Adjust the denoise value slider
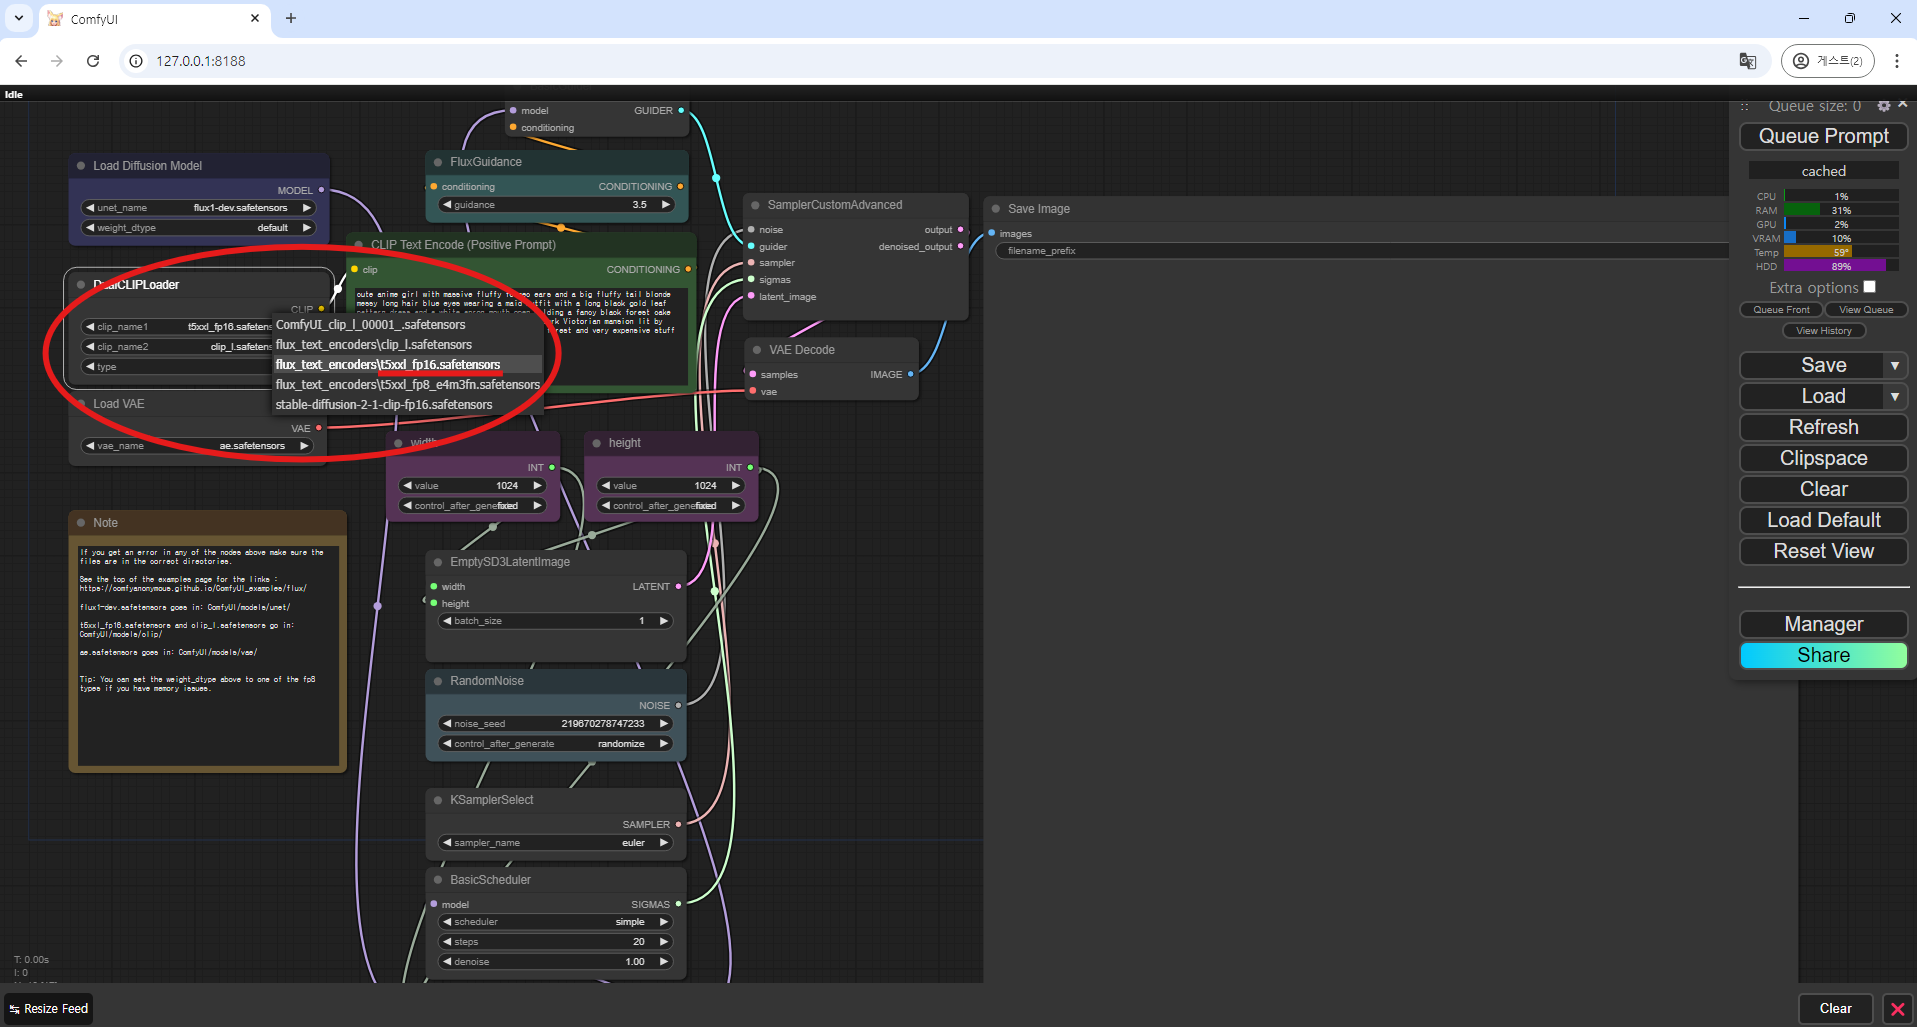 pos(555,962)
